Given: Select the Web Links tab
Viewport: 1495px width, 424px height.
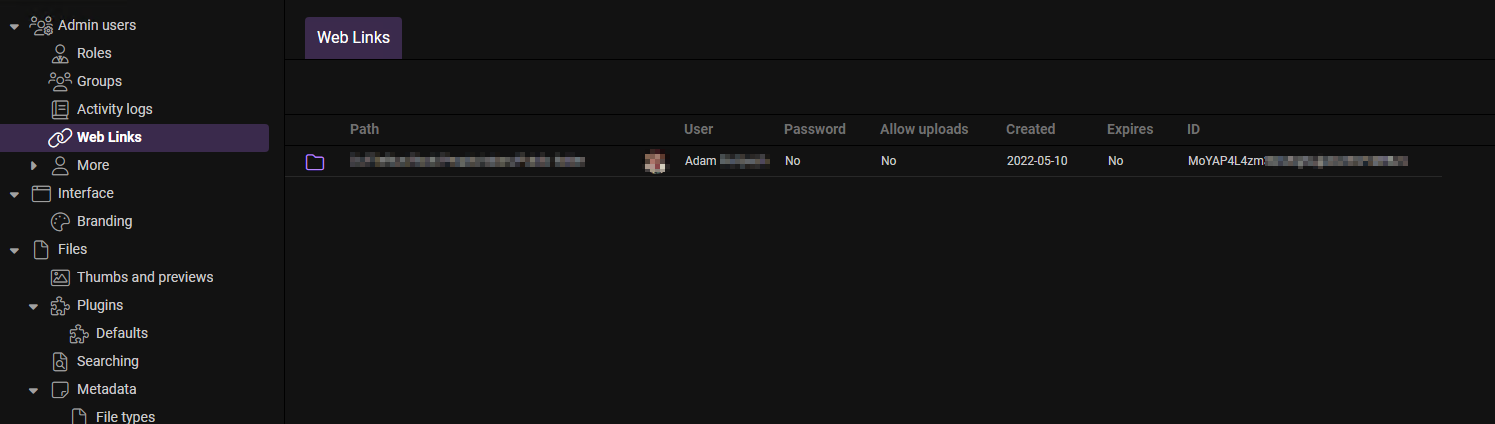Looking at the screenshot, I should (353, 38).
